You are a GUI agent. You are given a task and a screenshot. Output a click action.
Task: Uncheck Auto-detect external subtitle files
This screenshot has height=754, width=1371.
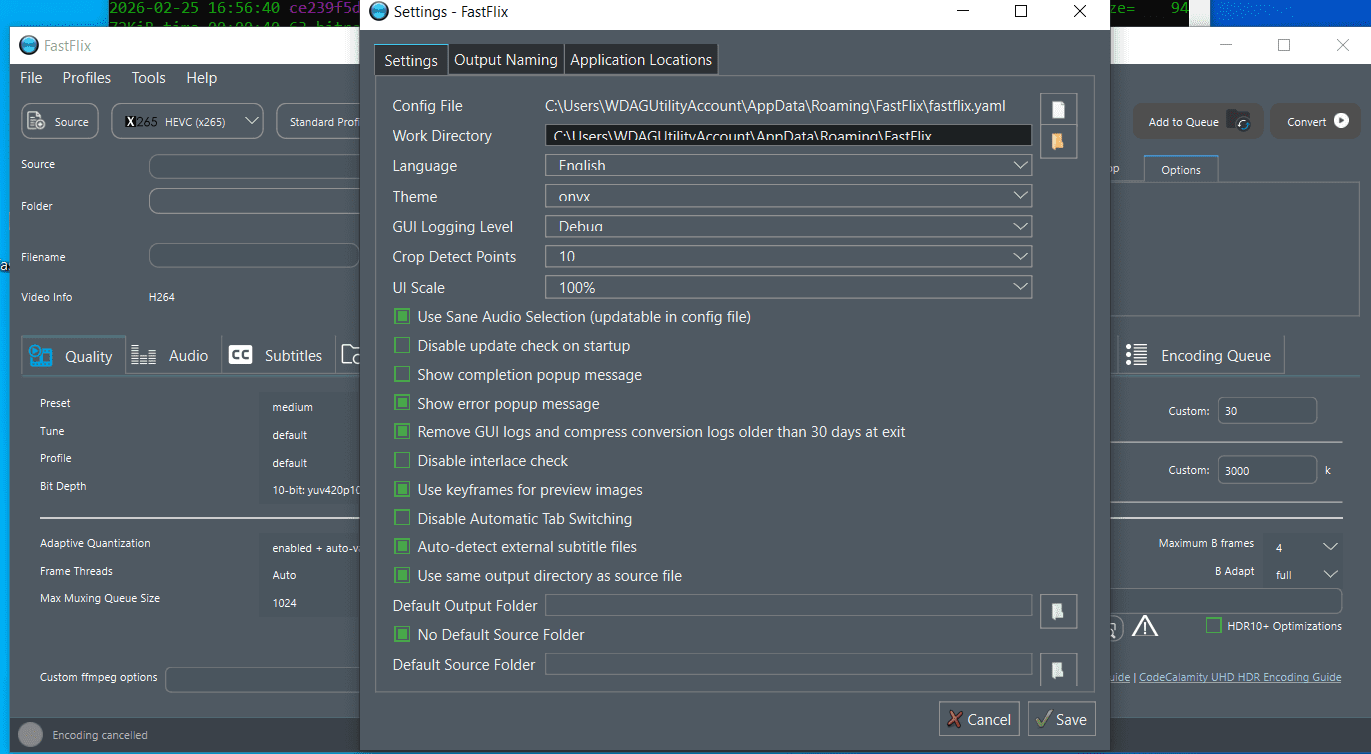(402, 547)
